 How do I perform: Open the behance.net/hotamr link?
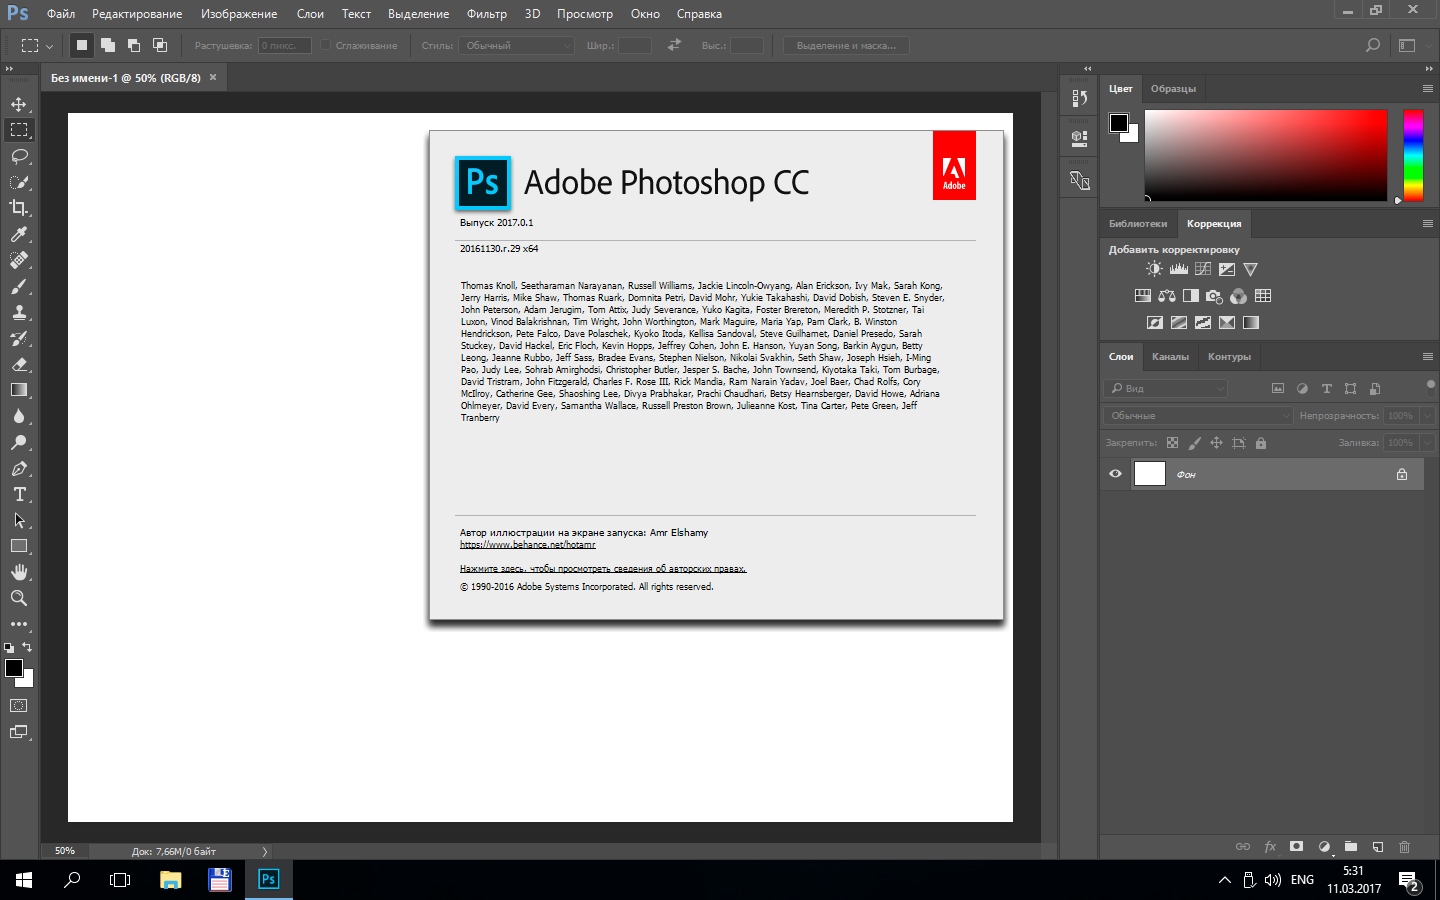(528, 545)
